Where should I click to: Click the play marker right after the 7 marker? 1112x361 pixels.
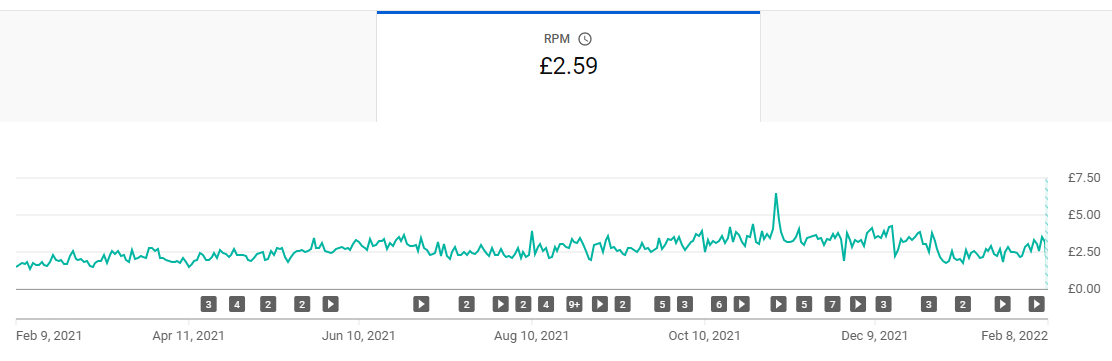858,304
